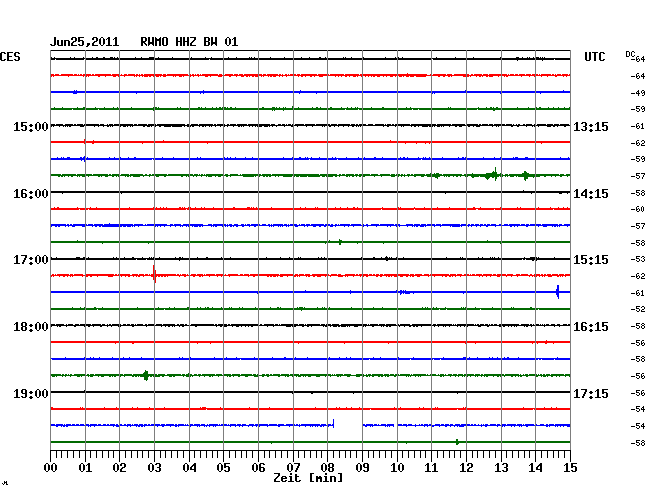
Task: Select the 10 minute tick label
Action: (x=397, y=468)
